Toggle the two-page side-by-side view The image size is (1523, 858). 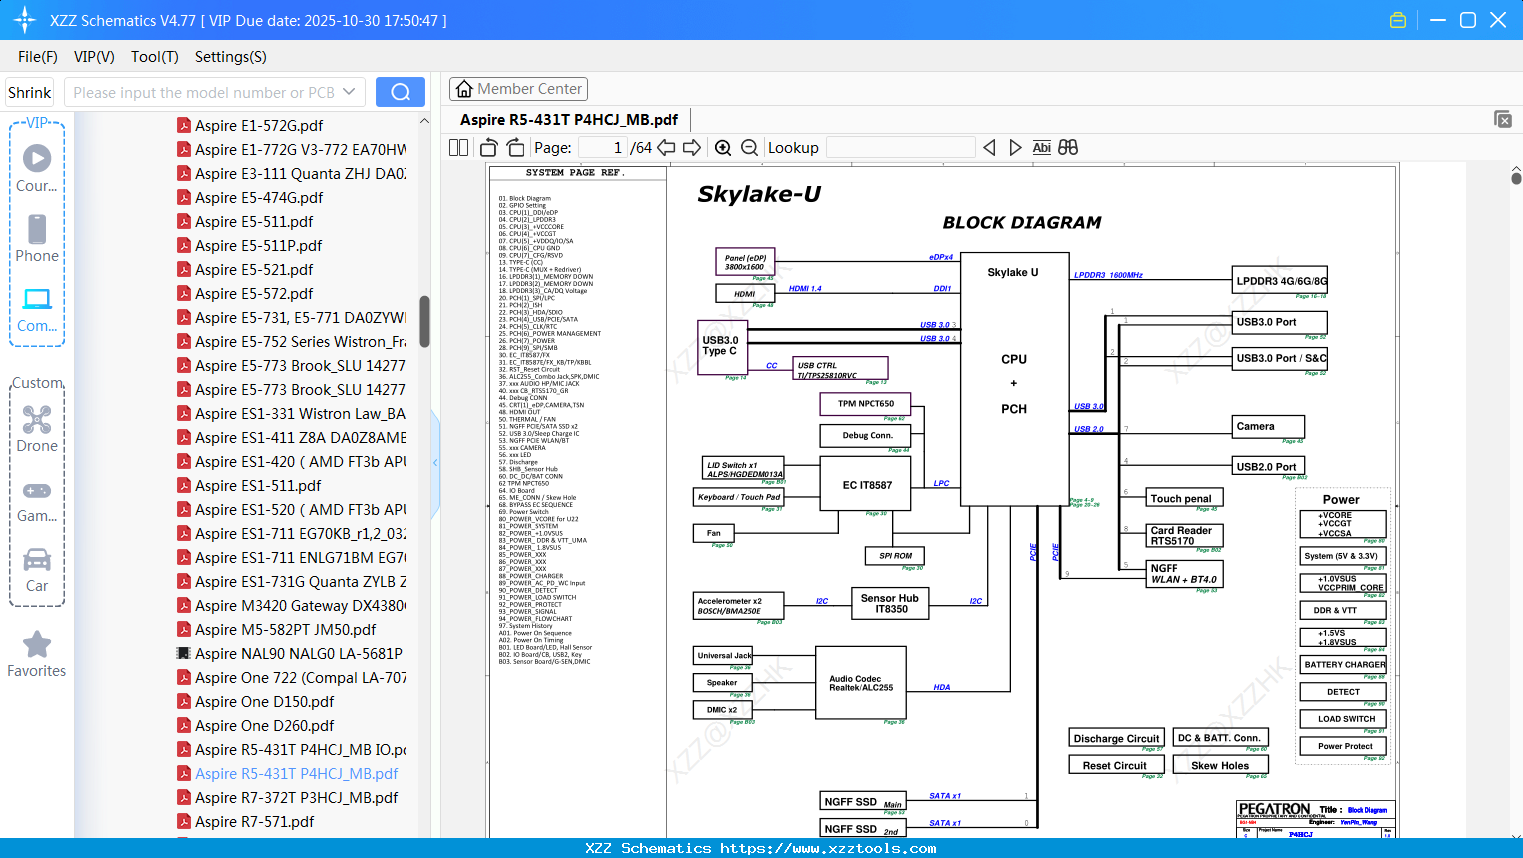coord(459,148)
